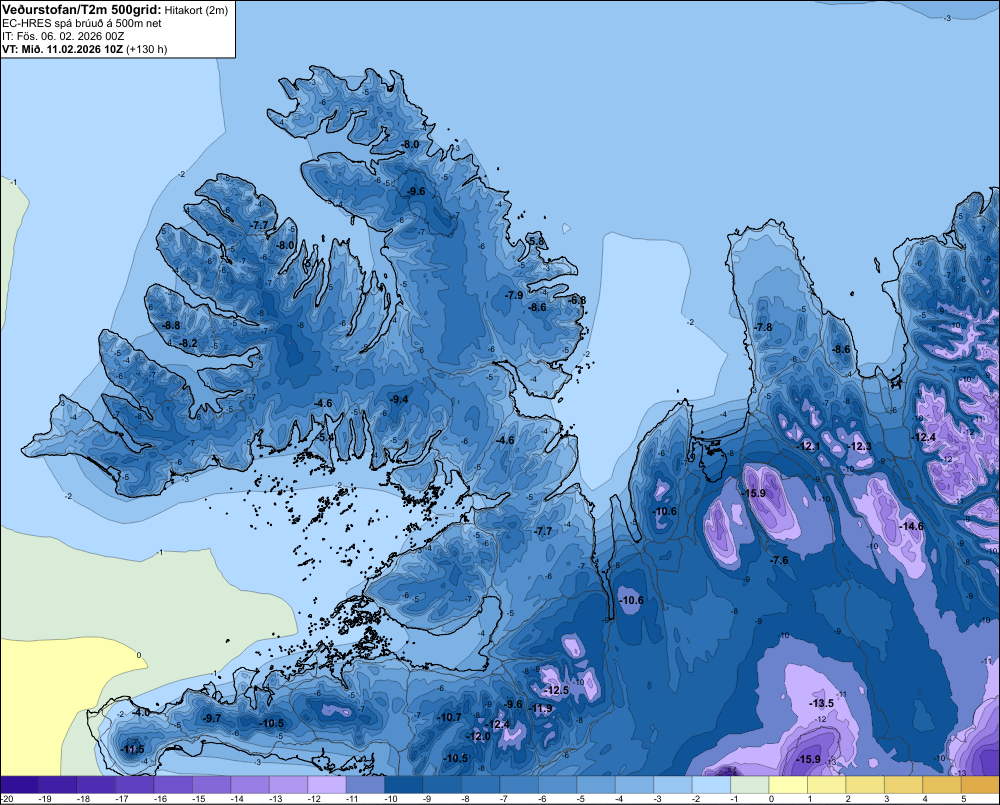Click the -11.9 temperature label

[x=540, y=708]
